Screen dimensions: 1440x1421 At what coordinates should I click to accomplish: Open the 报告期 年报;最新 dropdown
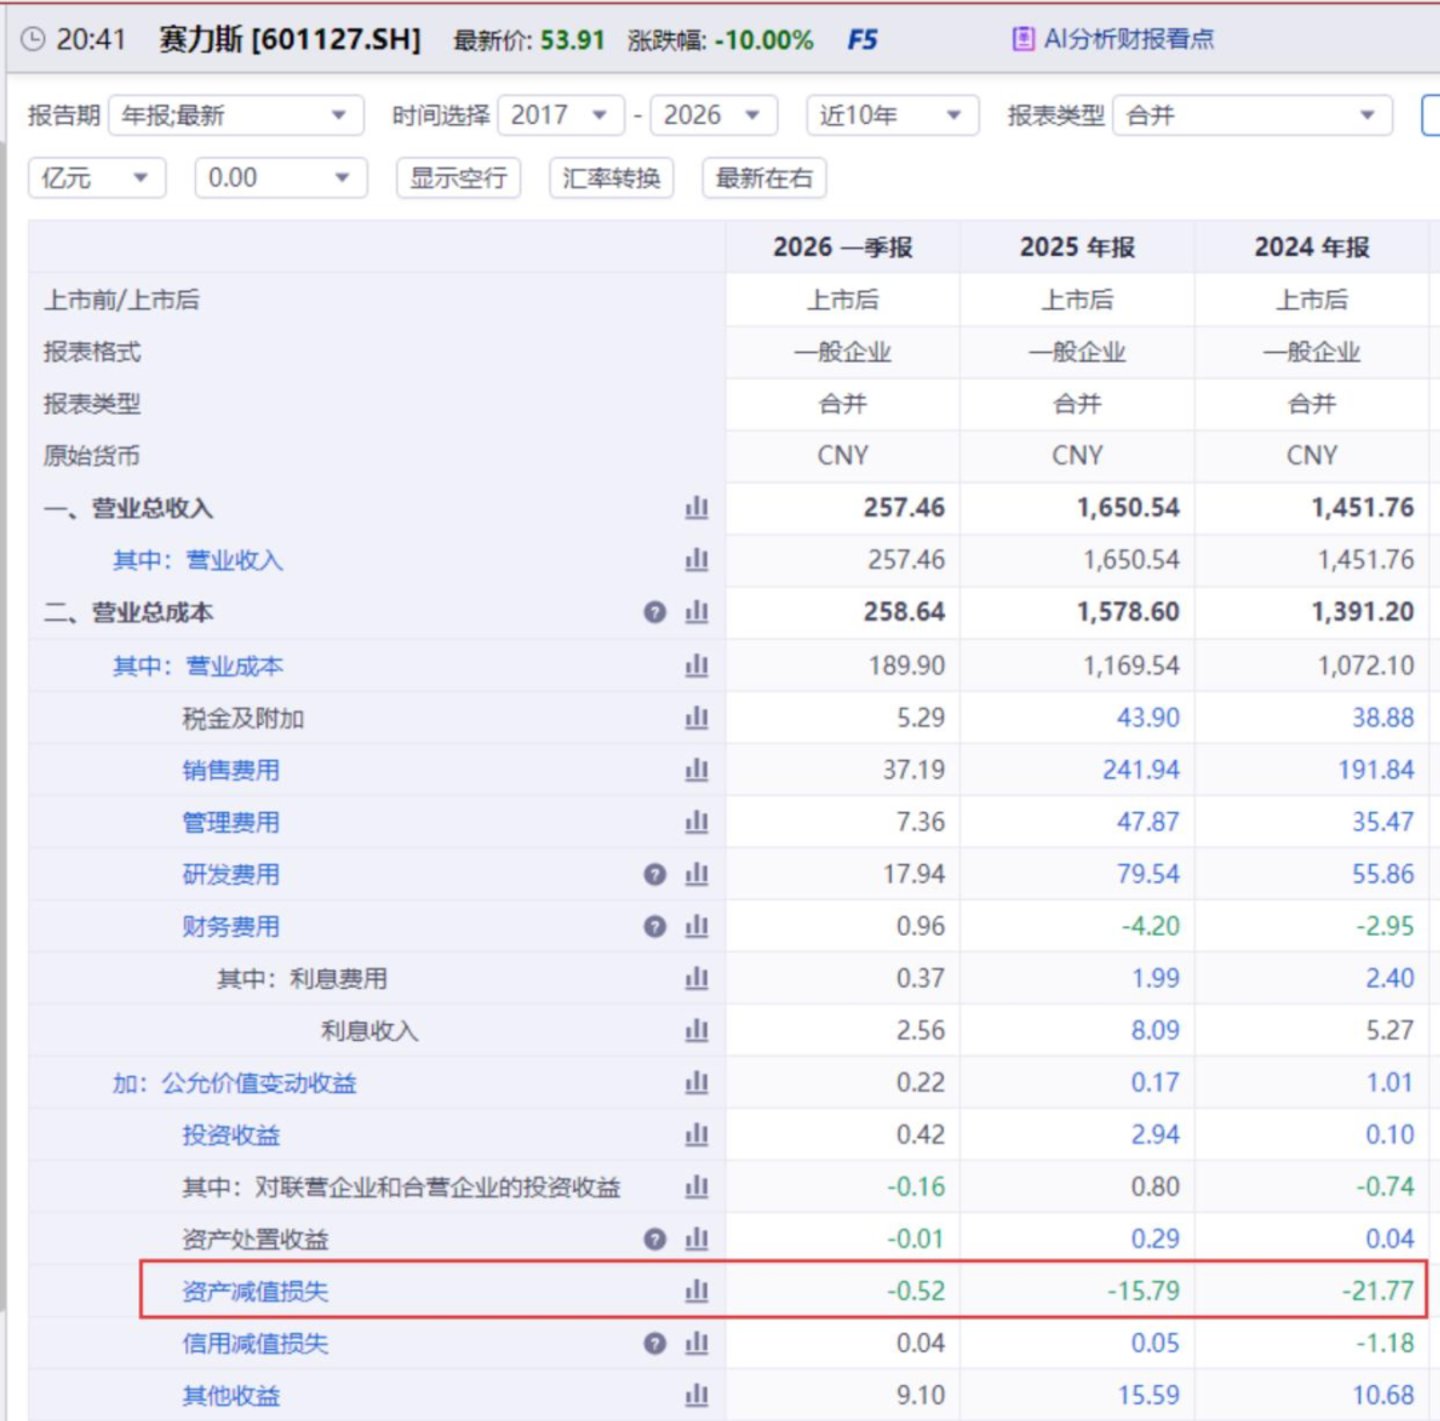236,116
